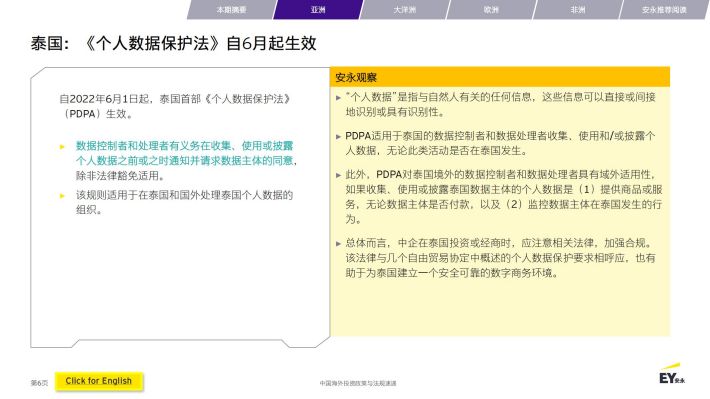Click the 安永观察 orange header bar
The height and width of the screenshot is (399, 710).
pyautogui.click(x=500, y=77)
